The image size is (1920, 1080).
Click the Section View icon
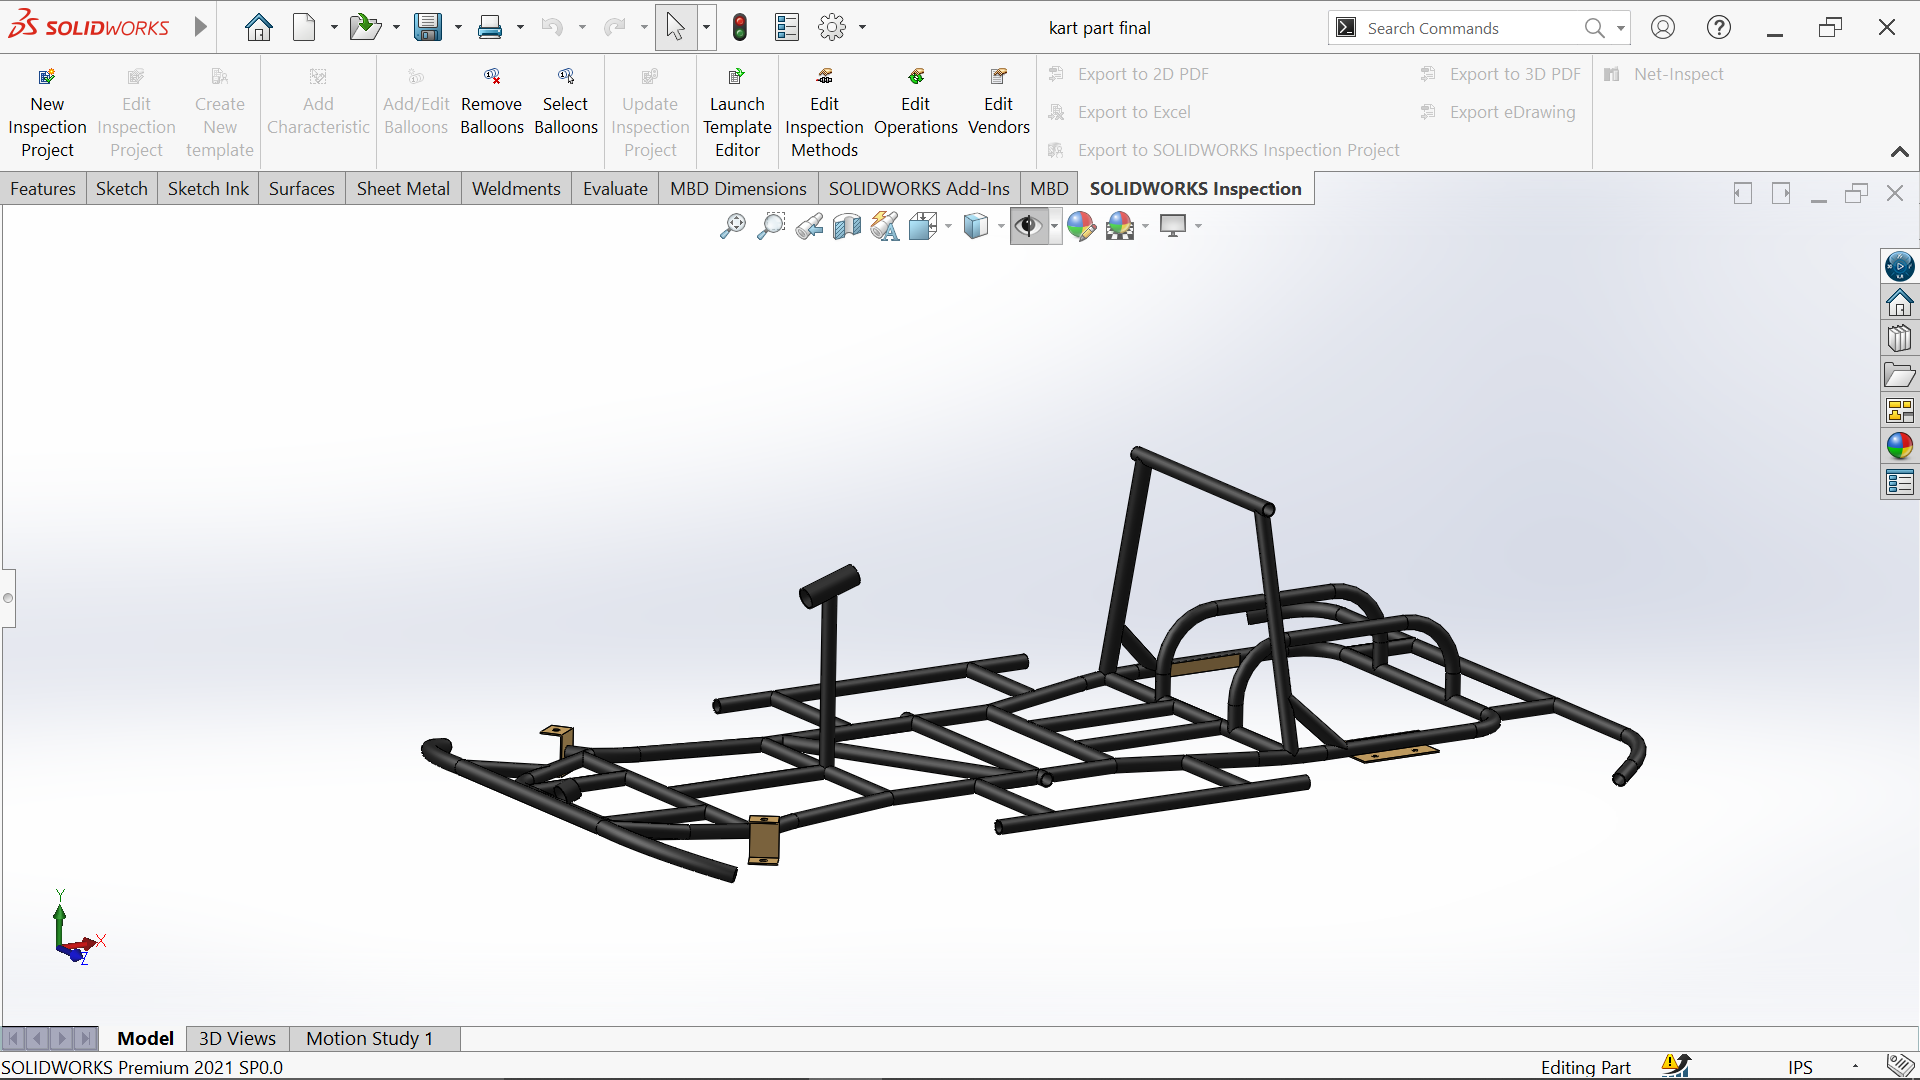846,227
